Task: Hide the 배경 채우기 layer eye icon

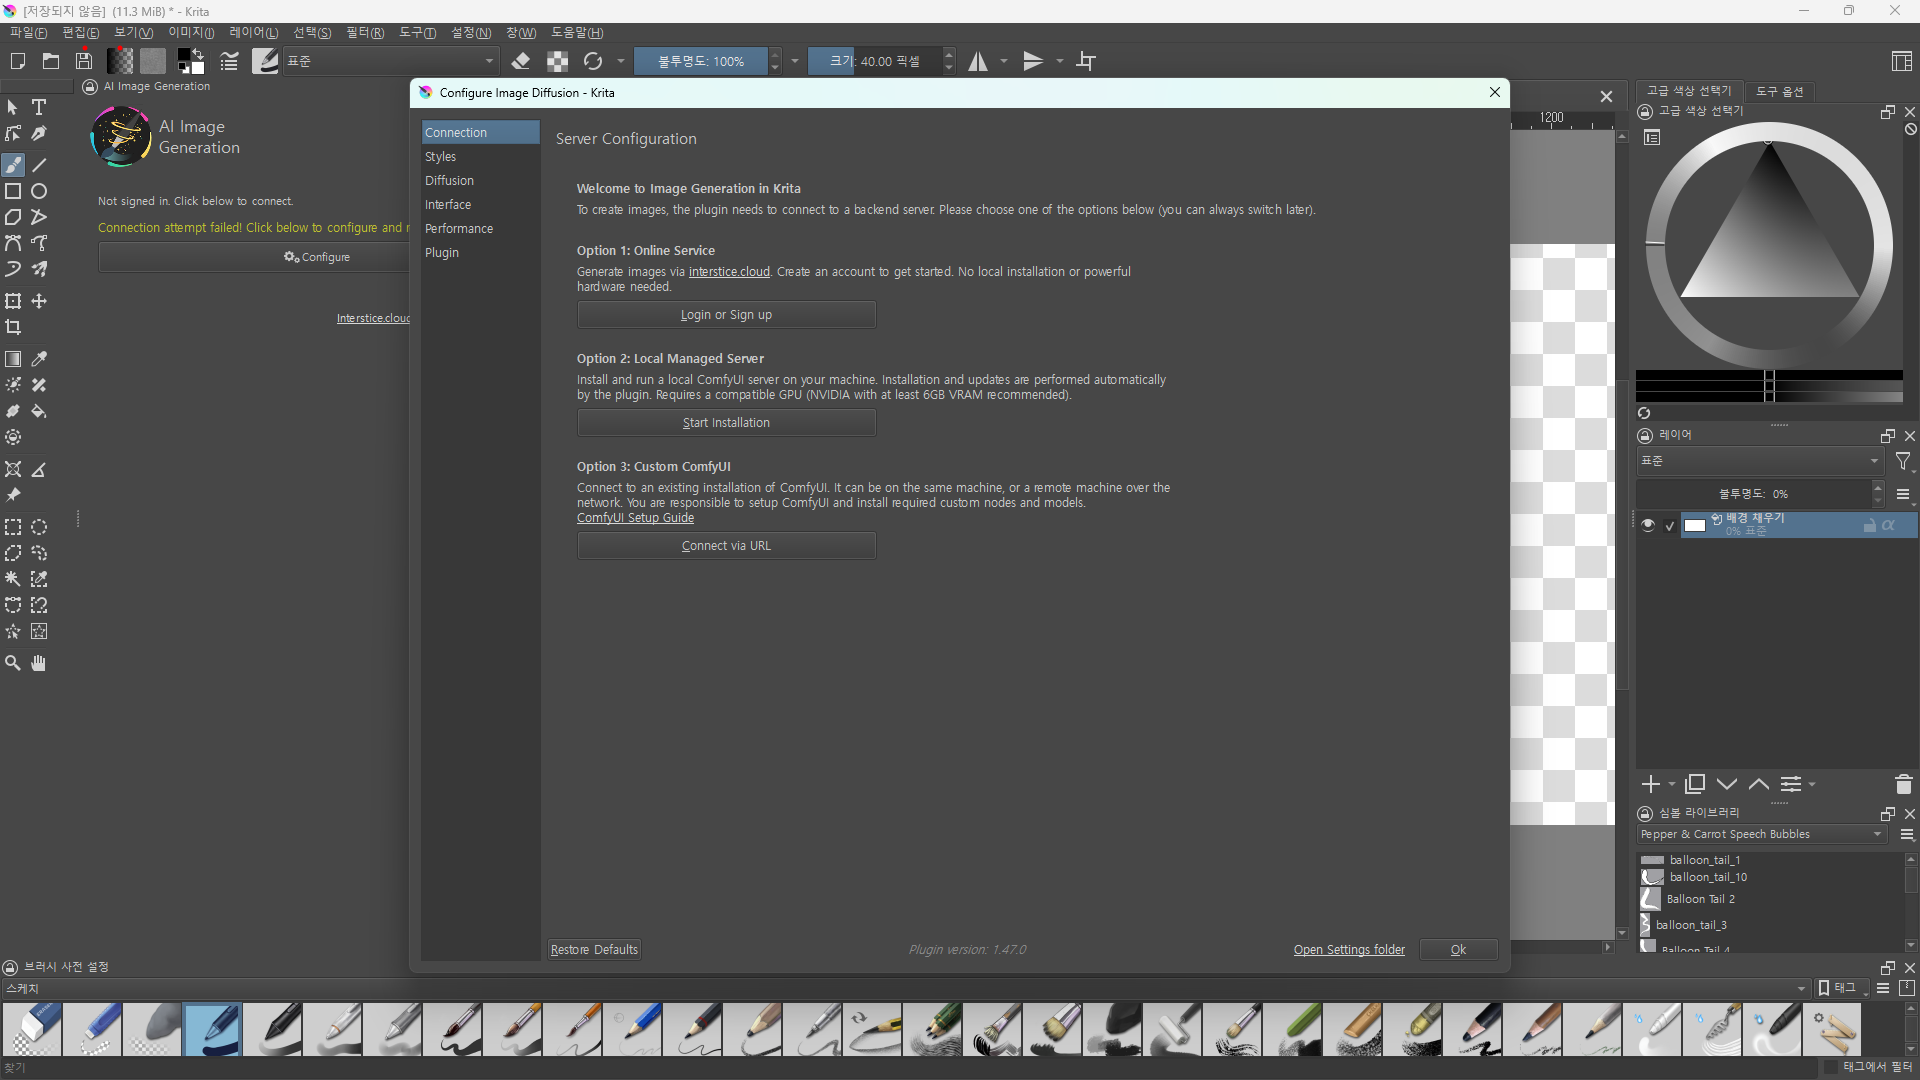Action: (x=1648, y=525)
